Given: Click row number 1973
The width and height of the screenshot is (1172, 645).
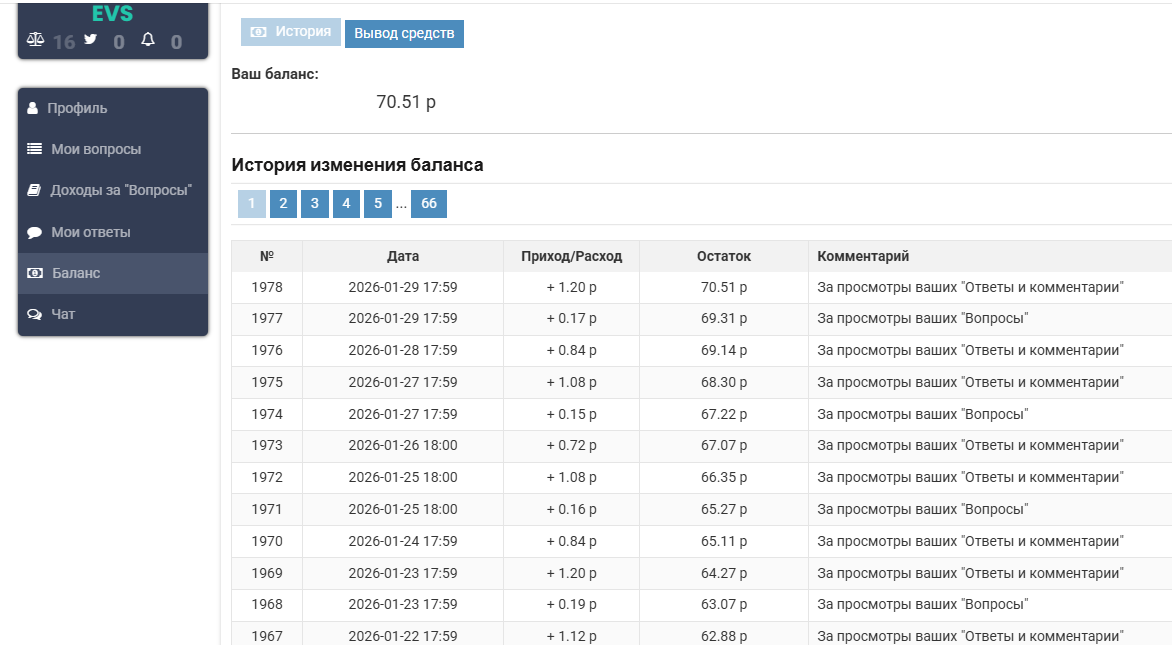Looking at the screenshot, I should (x=267, y=445).
